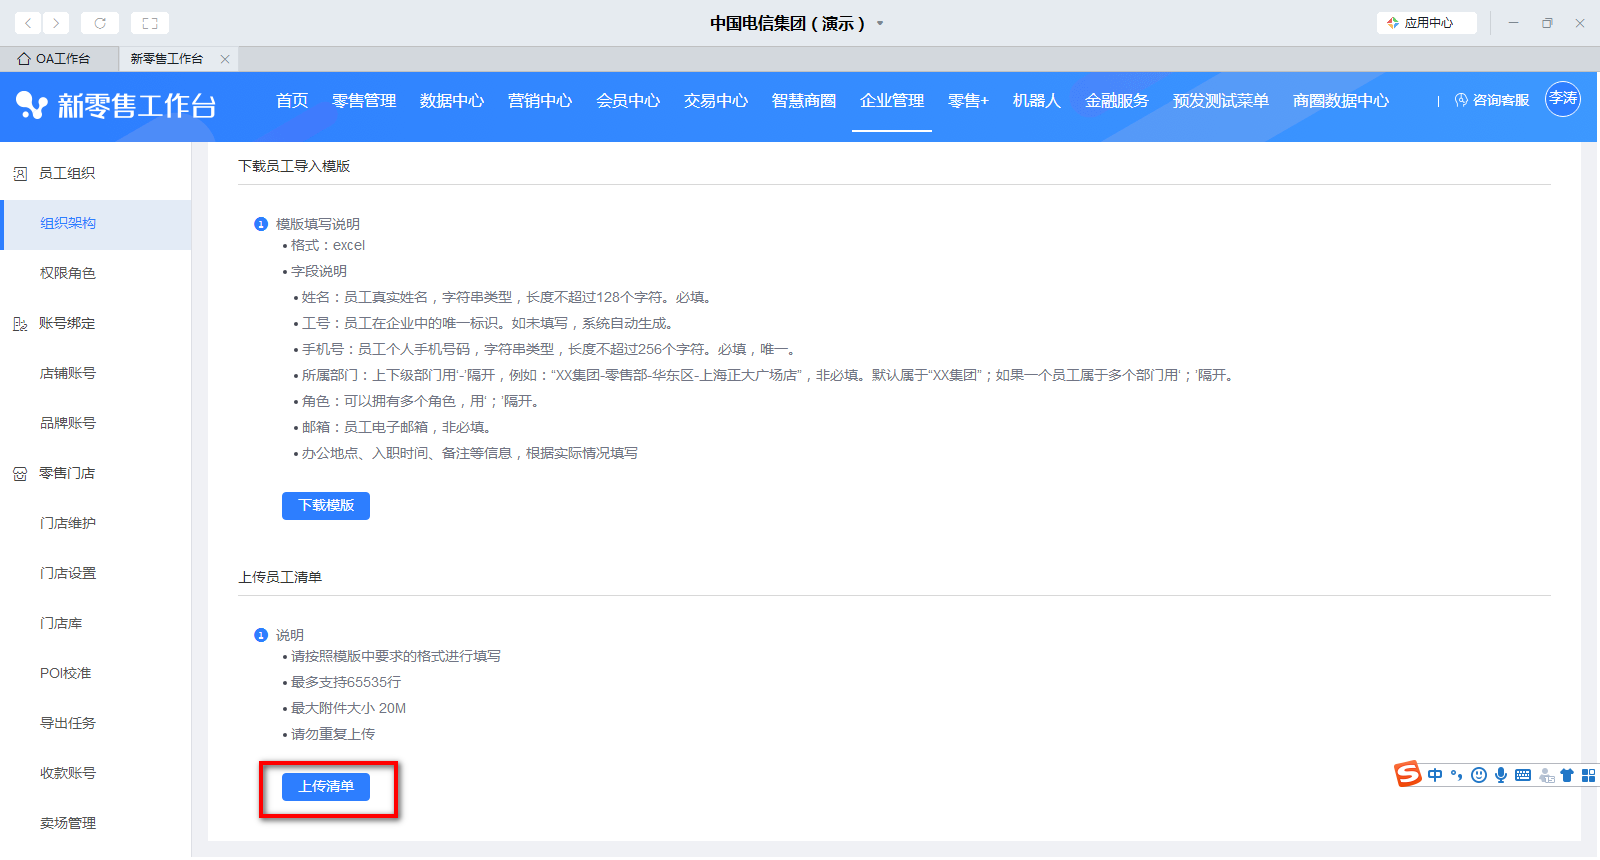
Task: Click the browser back arrow button
Action: 28,23
